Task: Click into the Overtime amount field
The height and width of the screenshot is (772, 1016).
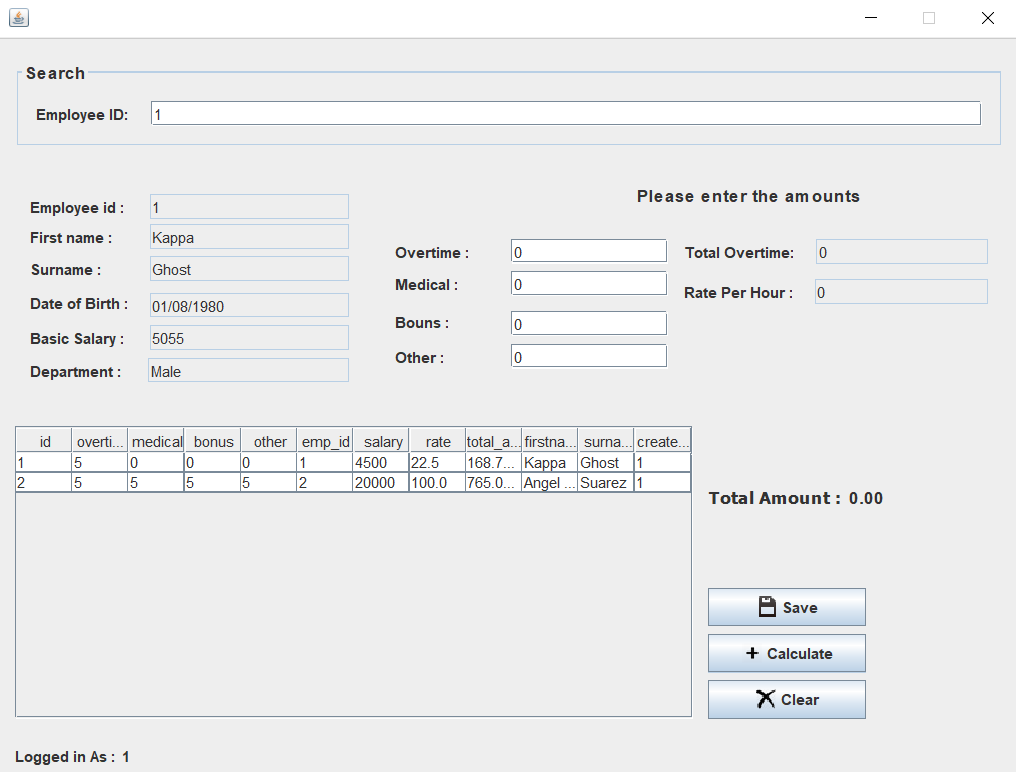Action: 588,251
